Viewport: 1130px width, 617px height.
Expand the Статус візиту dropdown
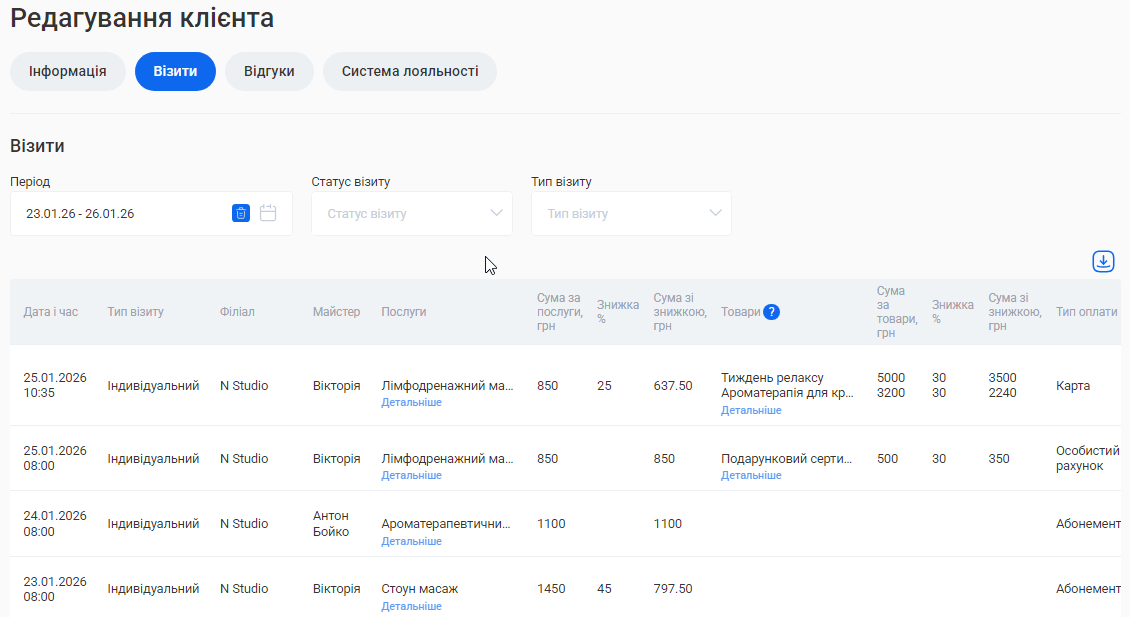coord(411,214)
